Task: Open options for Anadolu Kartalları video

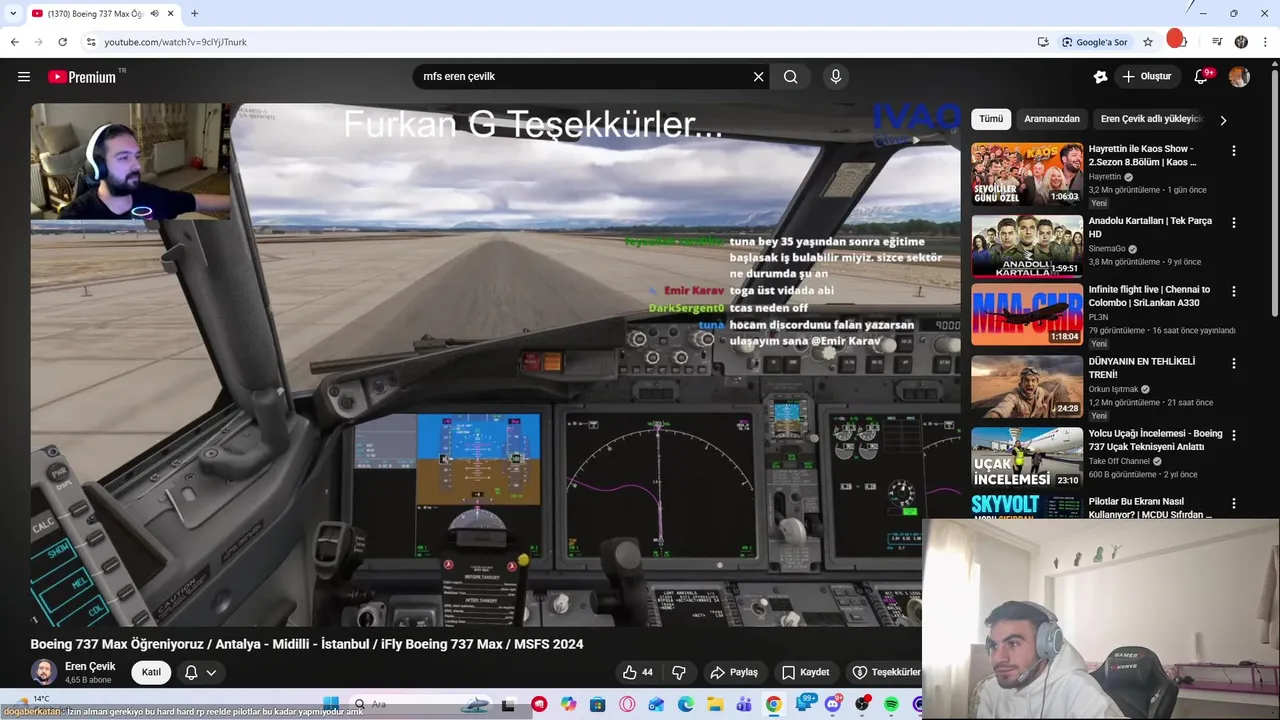Action: point(1234,223)
